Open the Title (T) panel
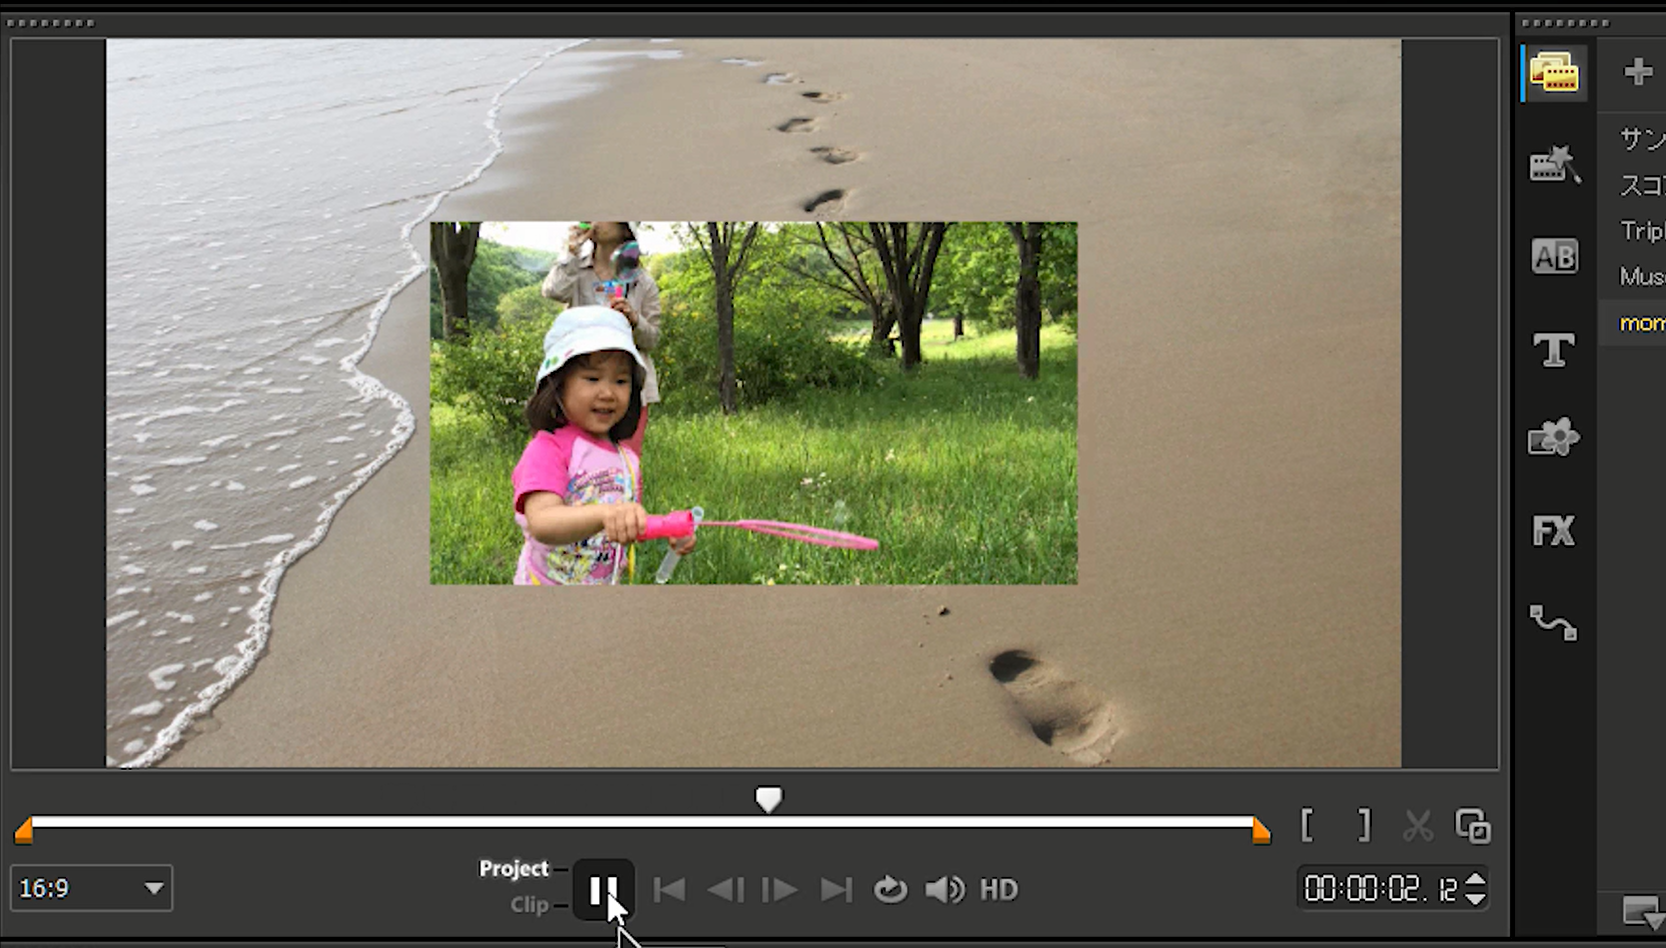1666x948 pixels. pos(1553,350)
